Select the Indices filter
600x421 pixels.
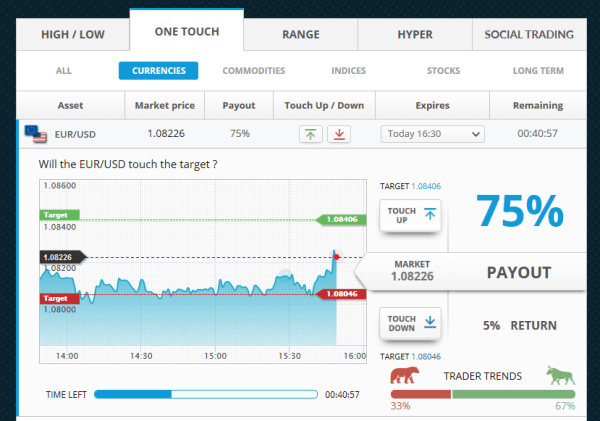pos(348,71)
